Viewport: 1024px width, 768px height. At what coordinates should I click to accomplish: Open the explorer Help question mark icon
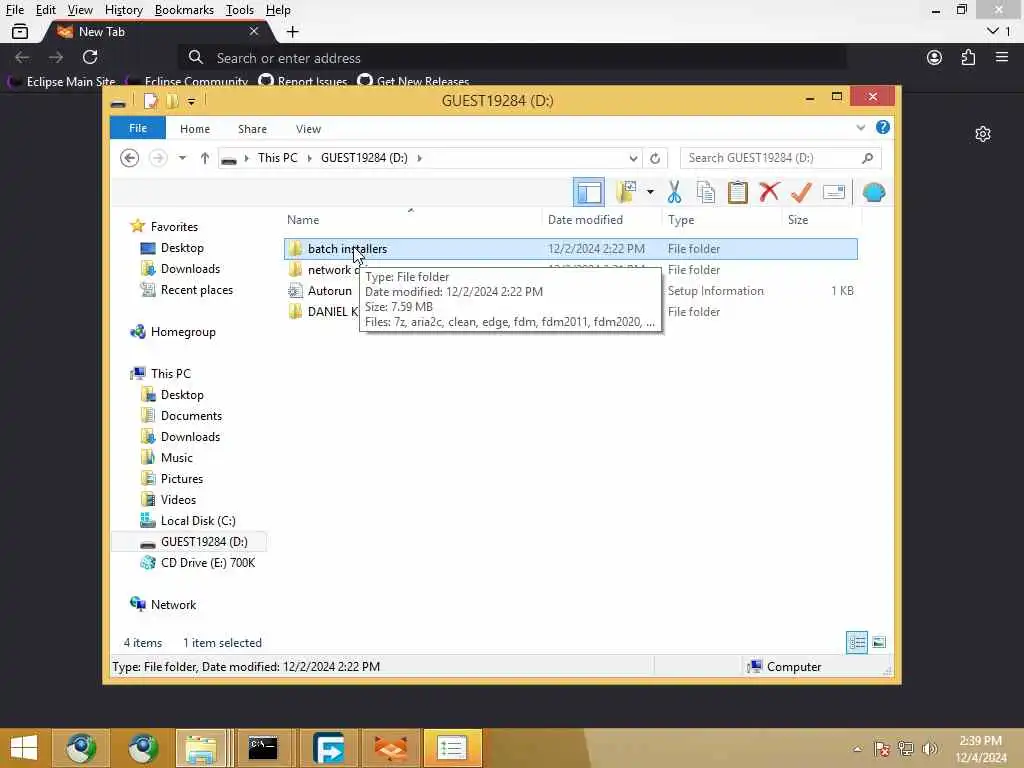882,127
